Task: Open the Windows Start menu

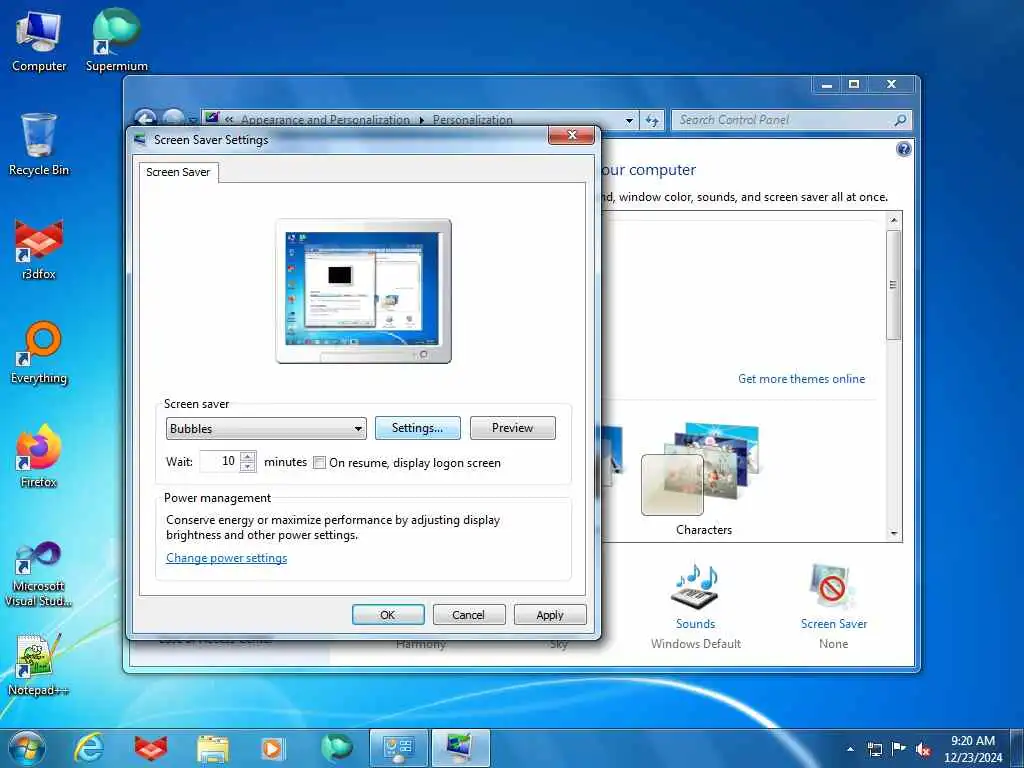Action: (x=27, y=748)
